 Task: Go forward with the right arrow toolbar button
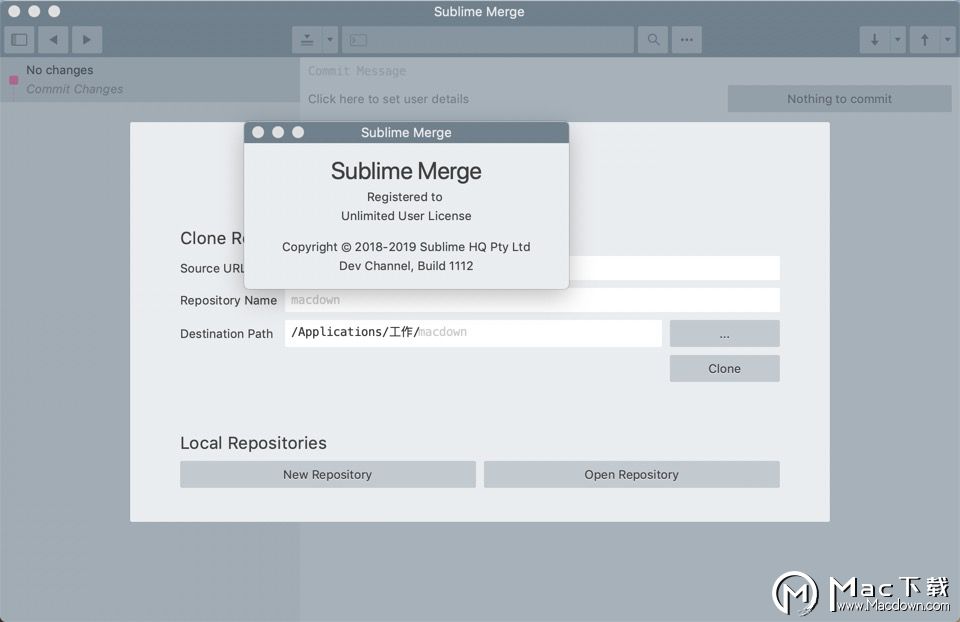[x=87, y=40]
